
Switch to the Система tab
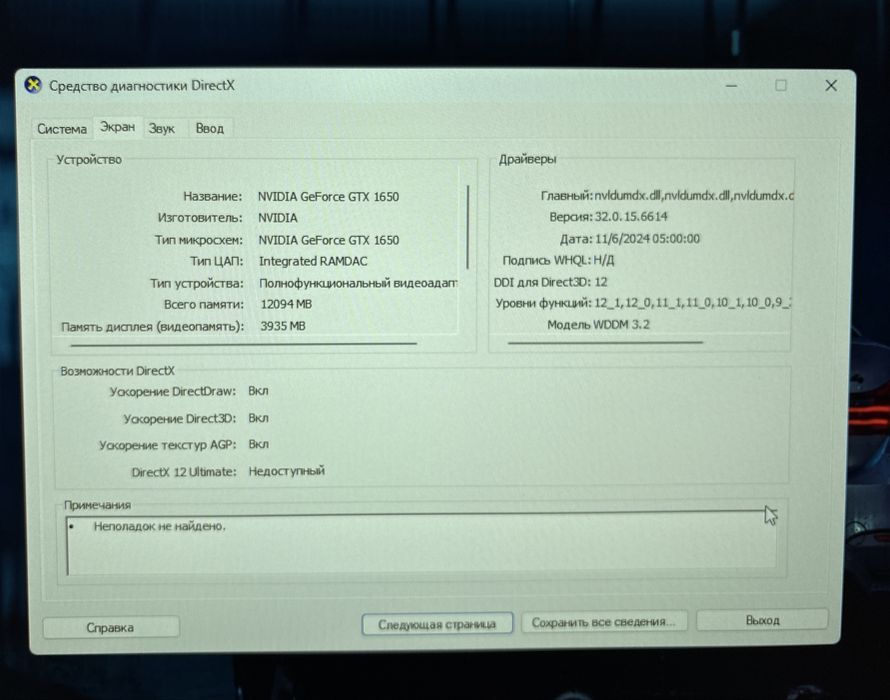(x=62, y=129)
